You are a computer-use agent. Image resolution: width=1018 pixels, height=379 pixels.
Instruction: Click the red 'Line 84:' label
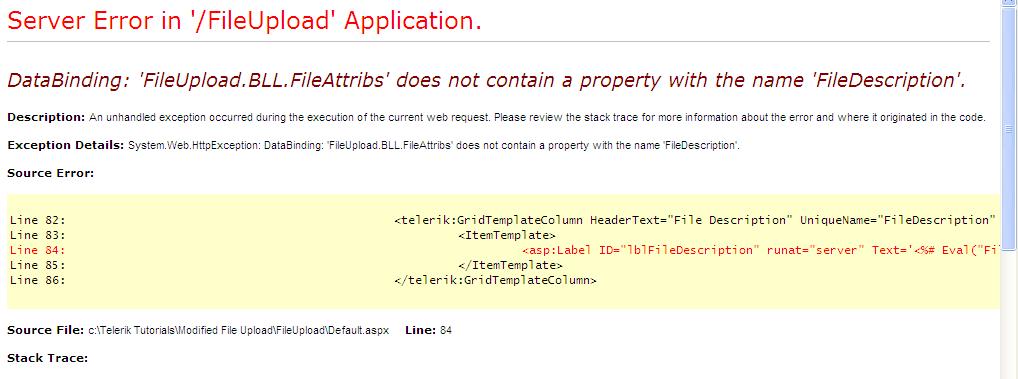point(38,250)
